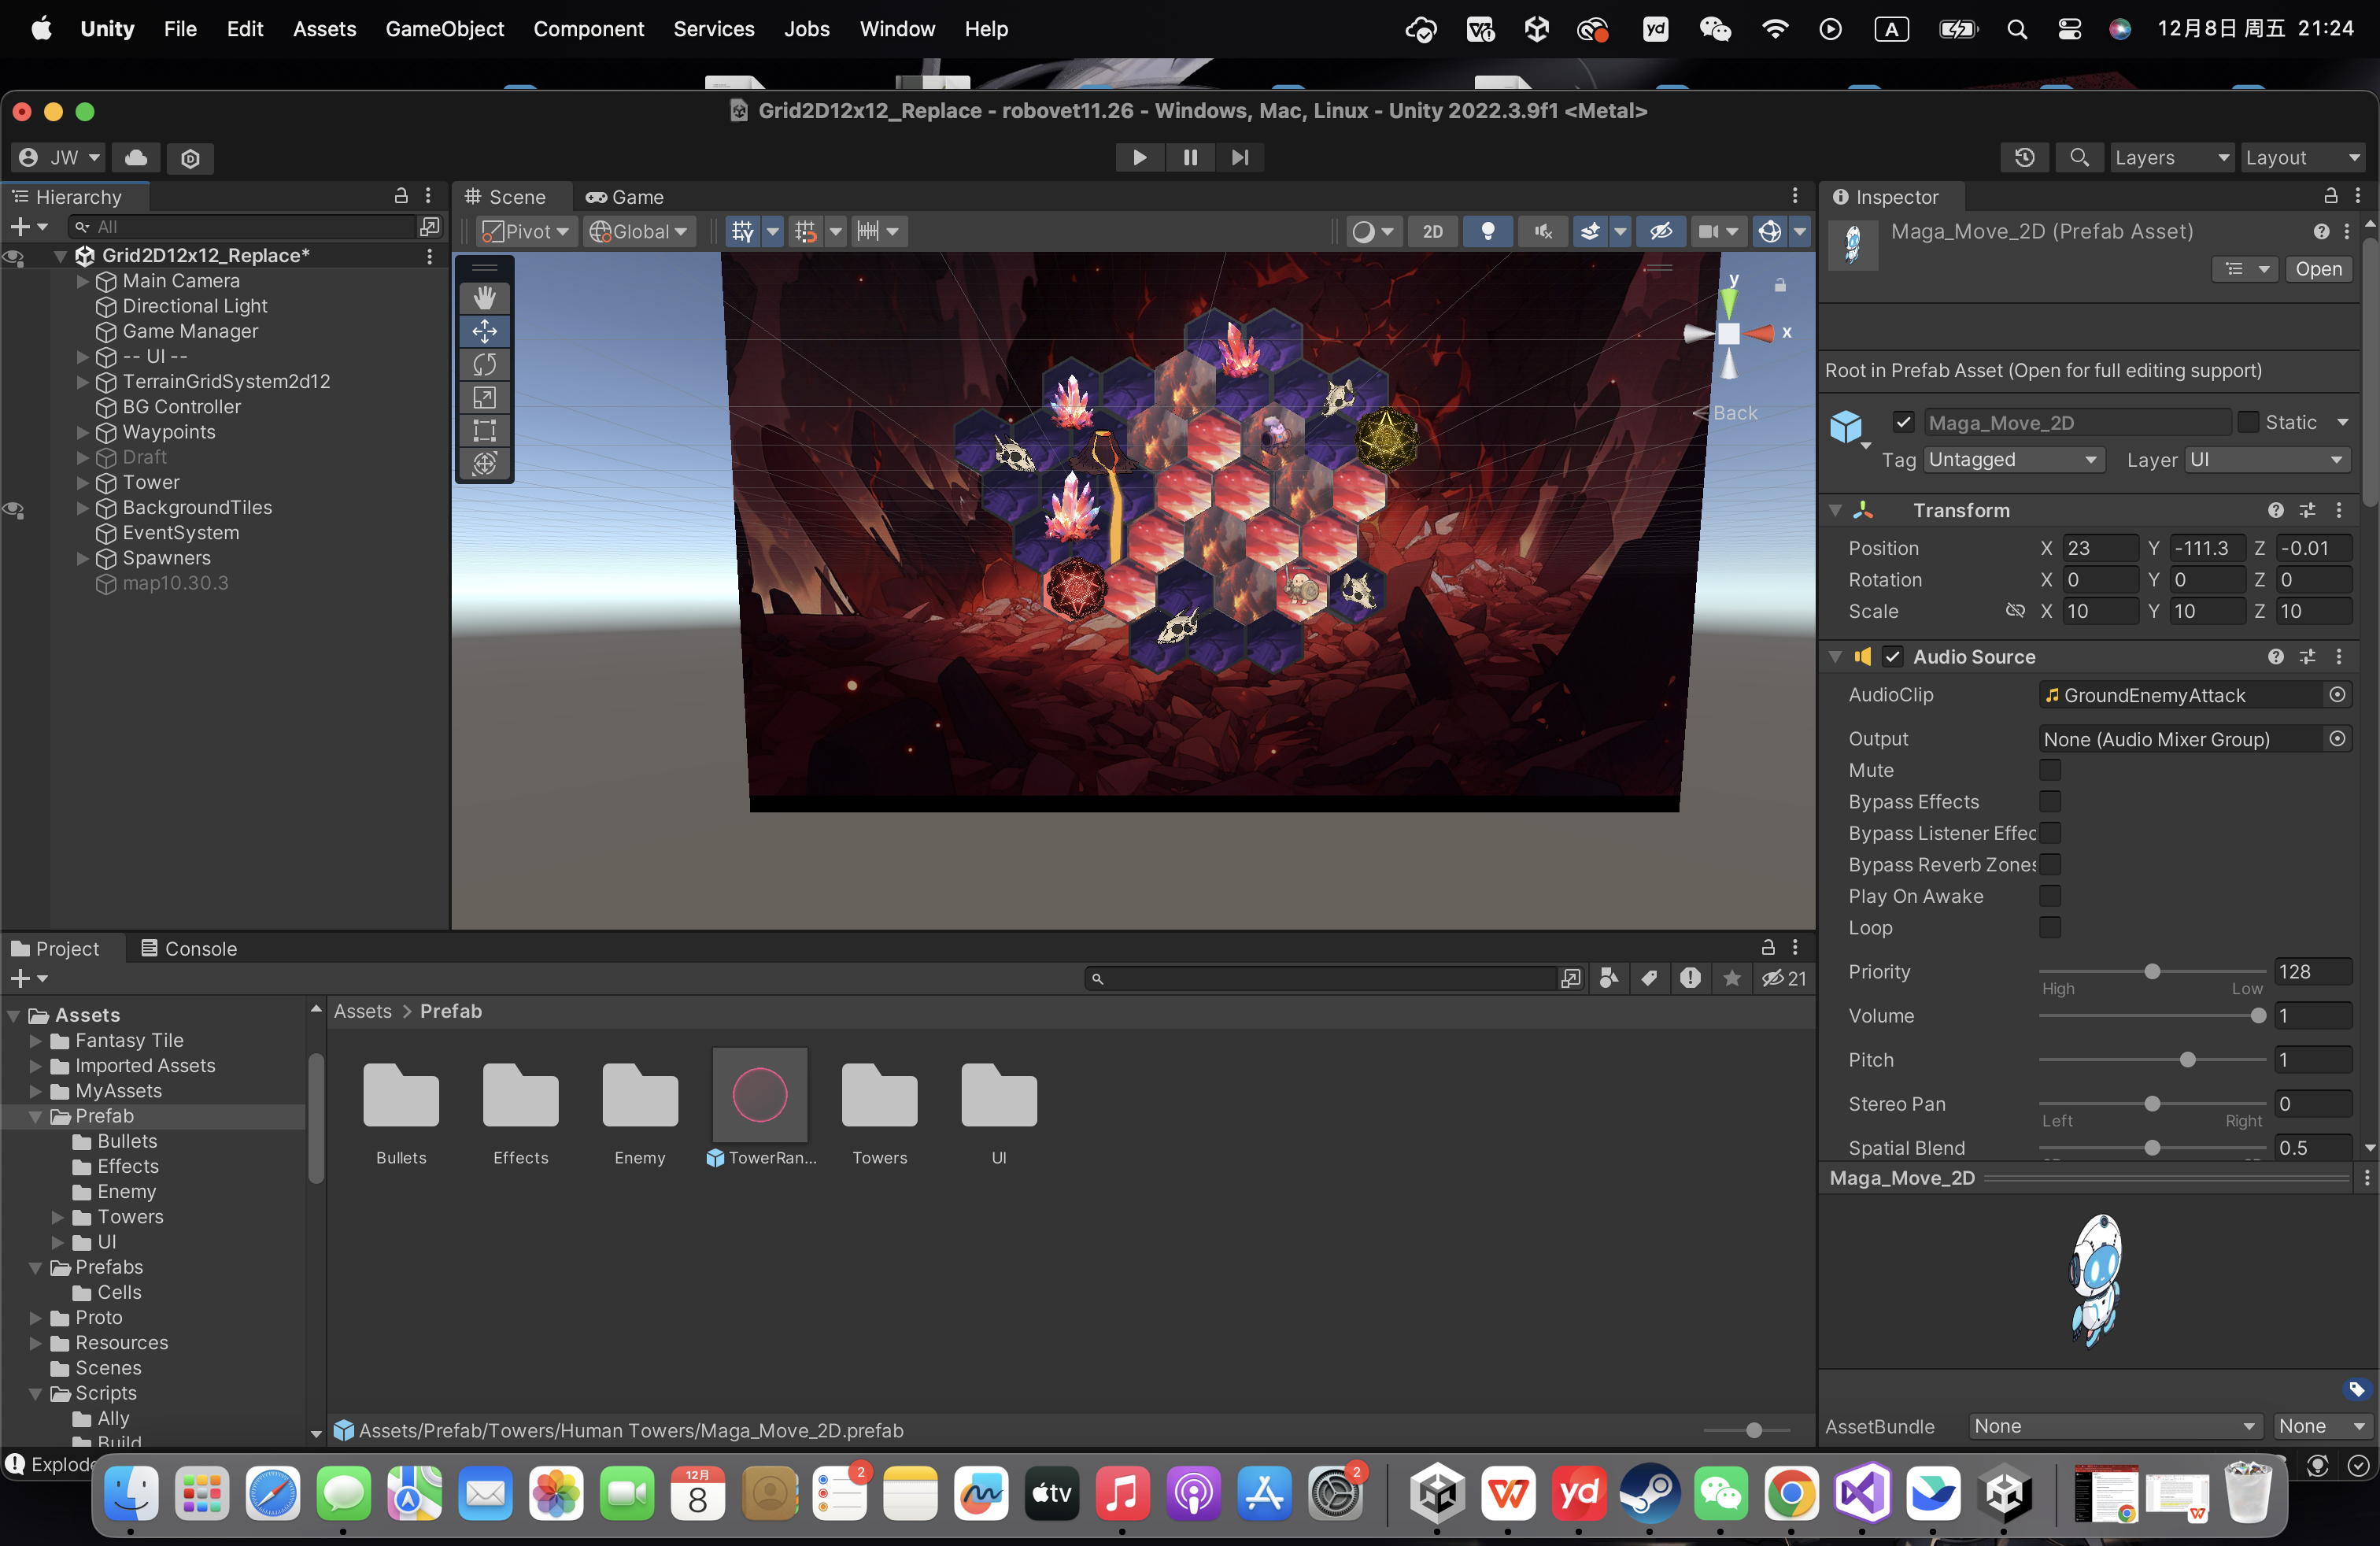The width and height of the screenshot is (2380, 1546).
Task: Collapse the Transform component
Action: [x=1835, y=510]
